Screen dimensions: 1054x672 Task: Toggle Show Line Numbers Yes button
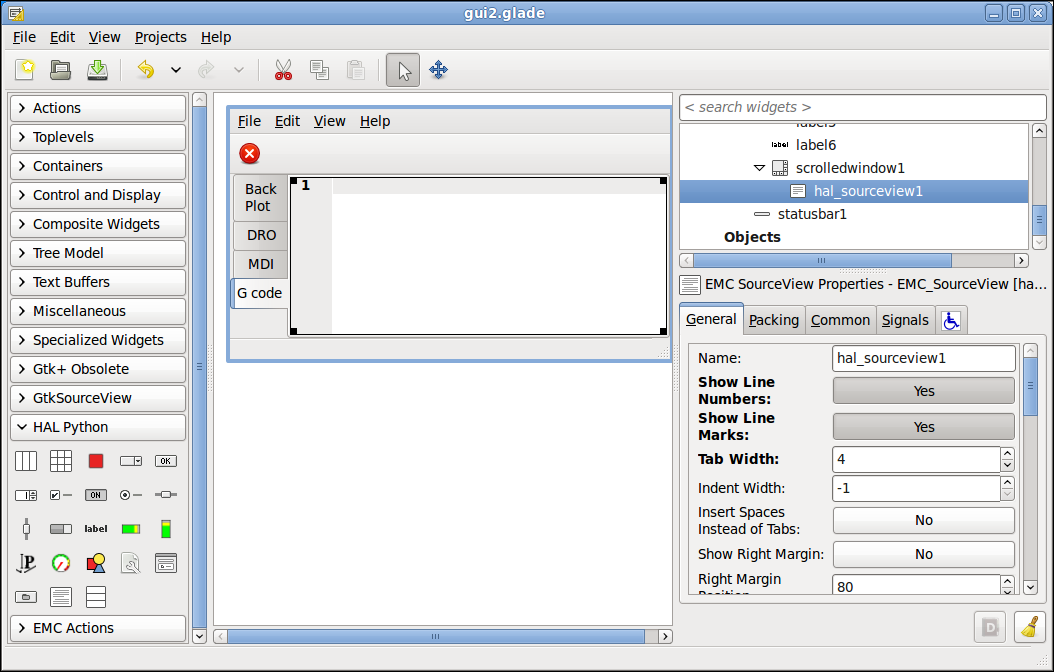[x=924, y=391]
